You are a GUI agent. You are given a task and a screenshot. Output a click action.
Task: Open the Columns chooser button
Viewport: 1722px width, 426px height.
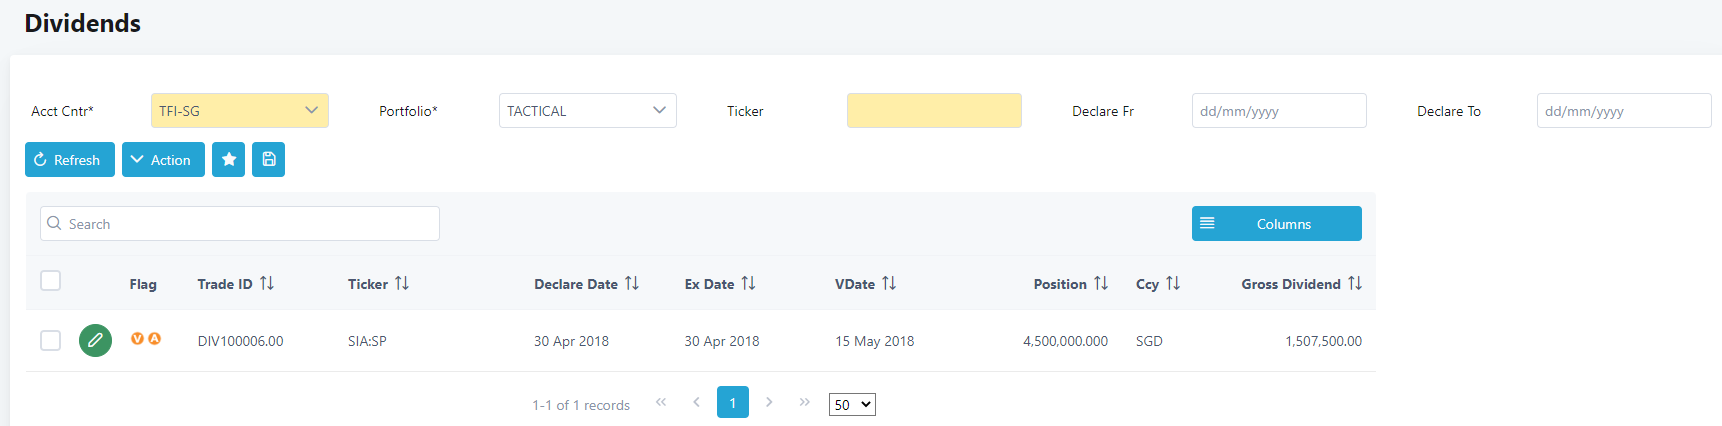1276,224
